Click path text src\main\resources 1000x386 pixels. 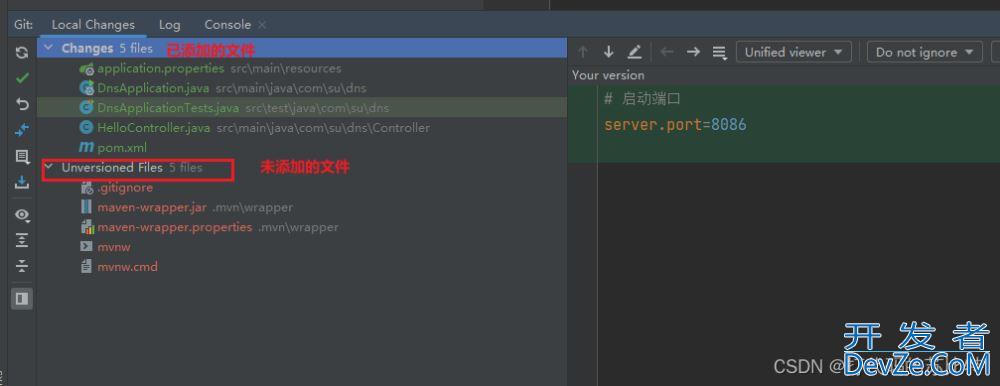pyautogui.click(x=286, y=68)
